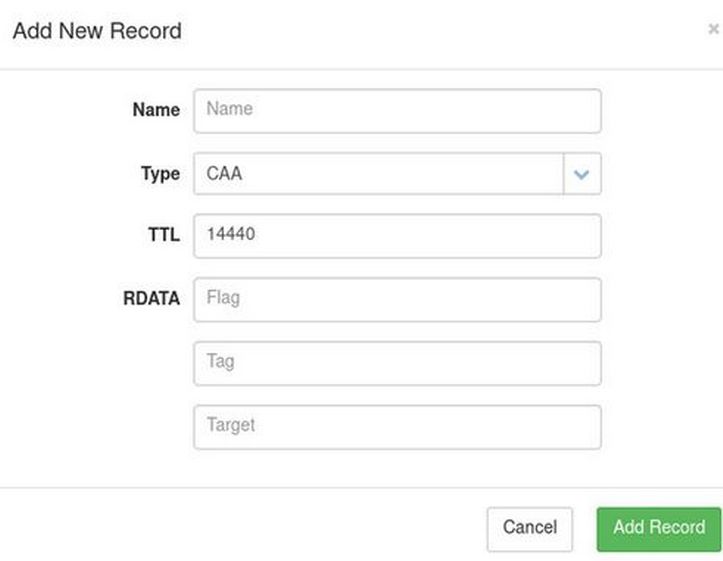Click the Tag placeholder text
This screenshot has width=723, height=561.
coord(220,361)
